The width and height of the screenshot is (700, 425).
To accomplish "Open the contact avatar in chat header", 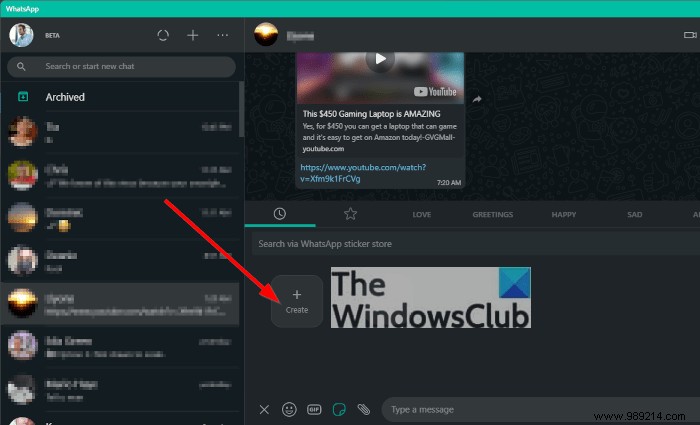I will point(266,34).
